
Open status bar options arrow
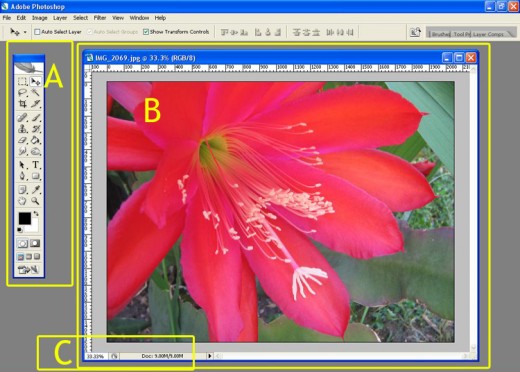coord(209,356)
